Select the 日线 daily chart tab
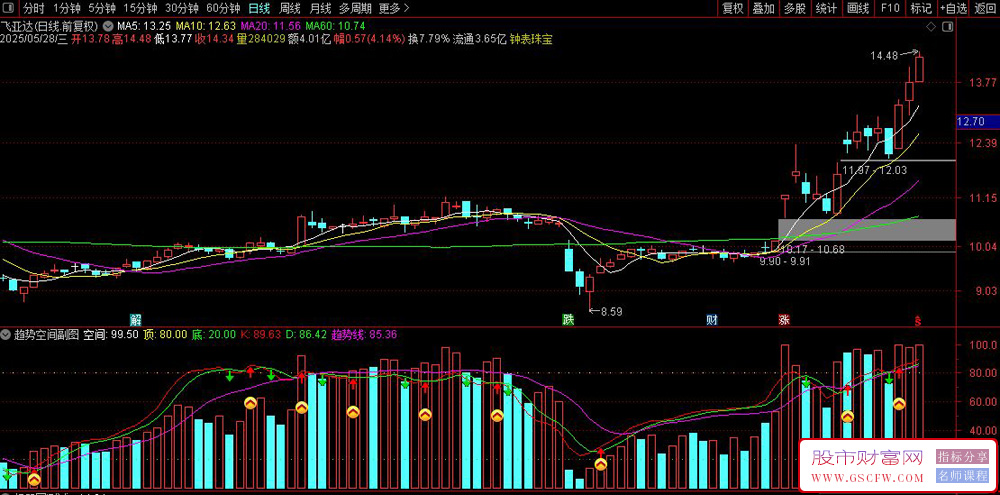This screenshot has height=495, width=1000. [x=259, y=8]
